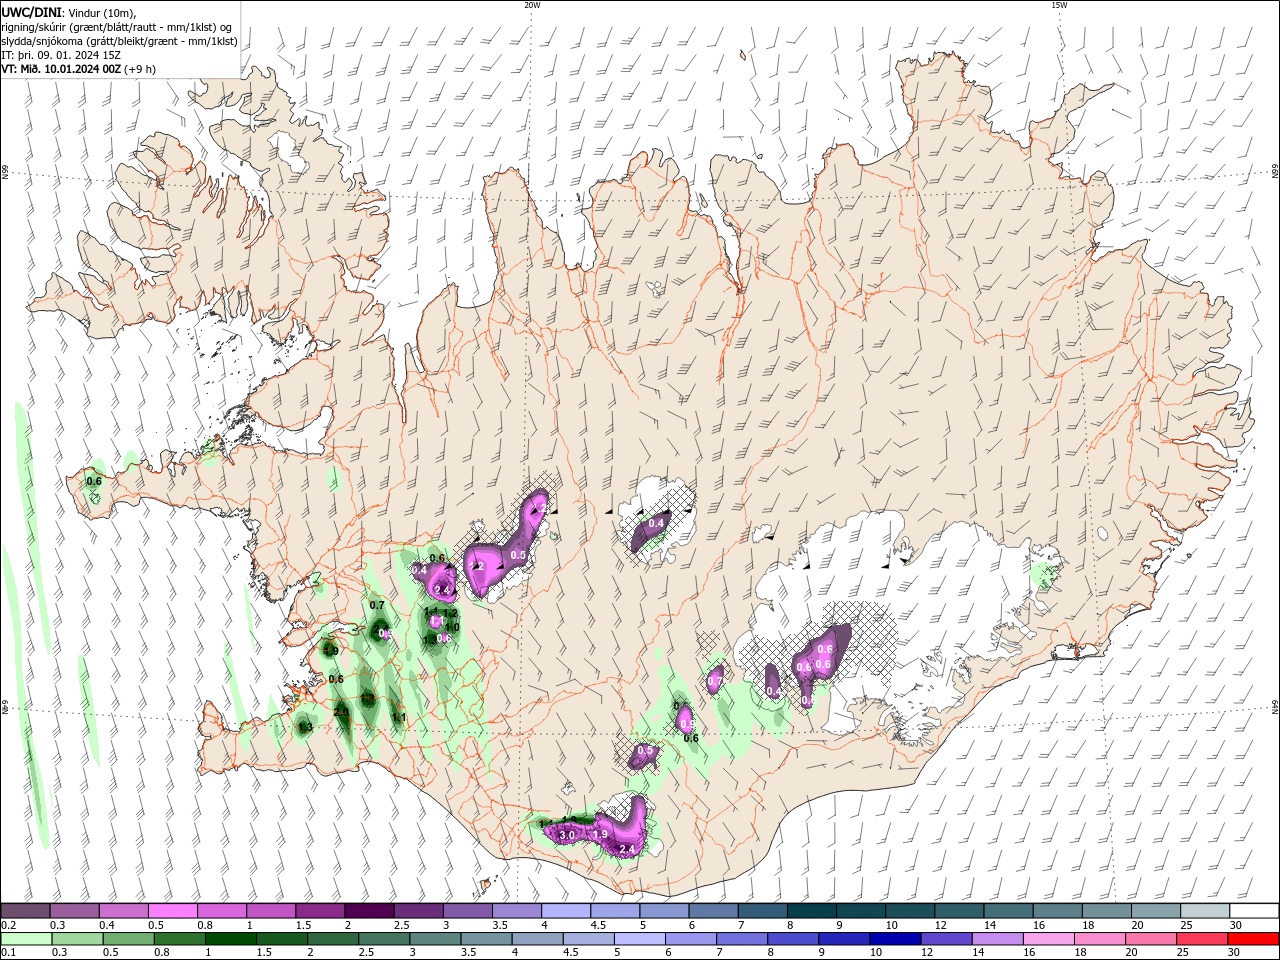Select the '64N' latitude label on right edge

point(1275,707)
